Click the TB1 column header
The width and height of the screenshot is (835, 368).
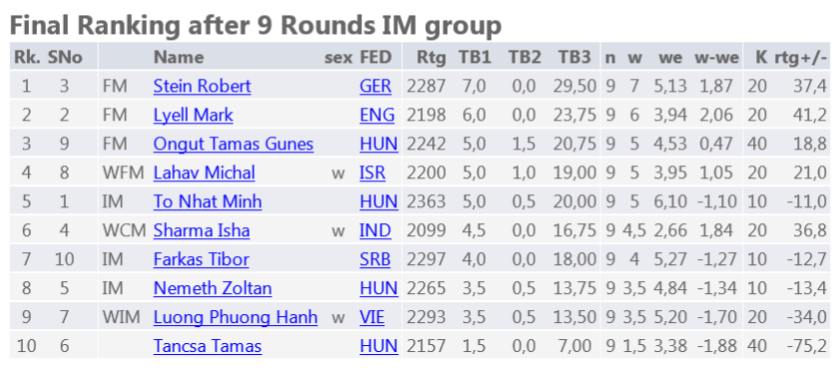475,58
